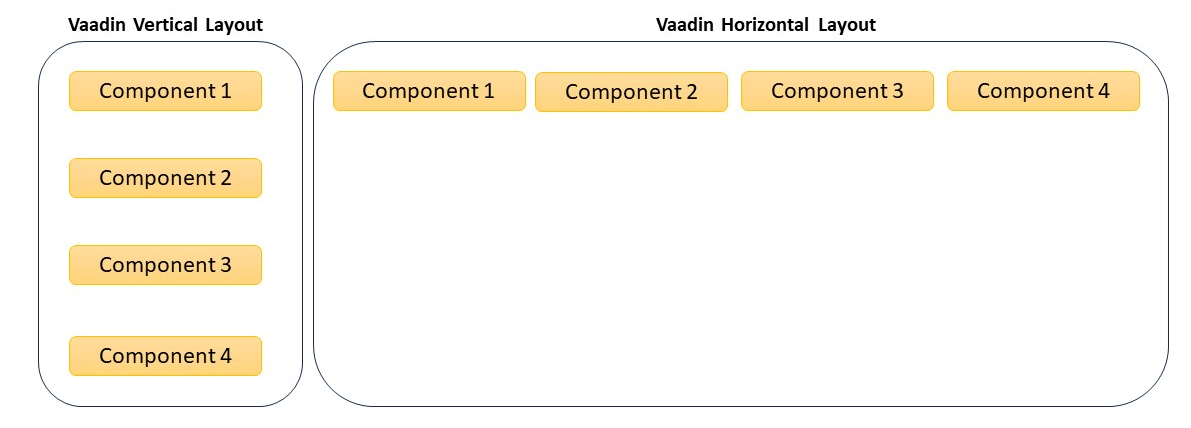Click the gap between vertical Component 1 and Component 2

click(166, 135)
